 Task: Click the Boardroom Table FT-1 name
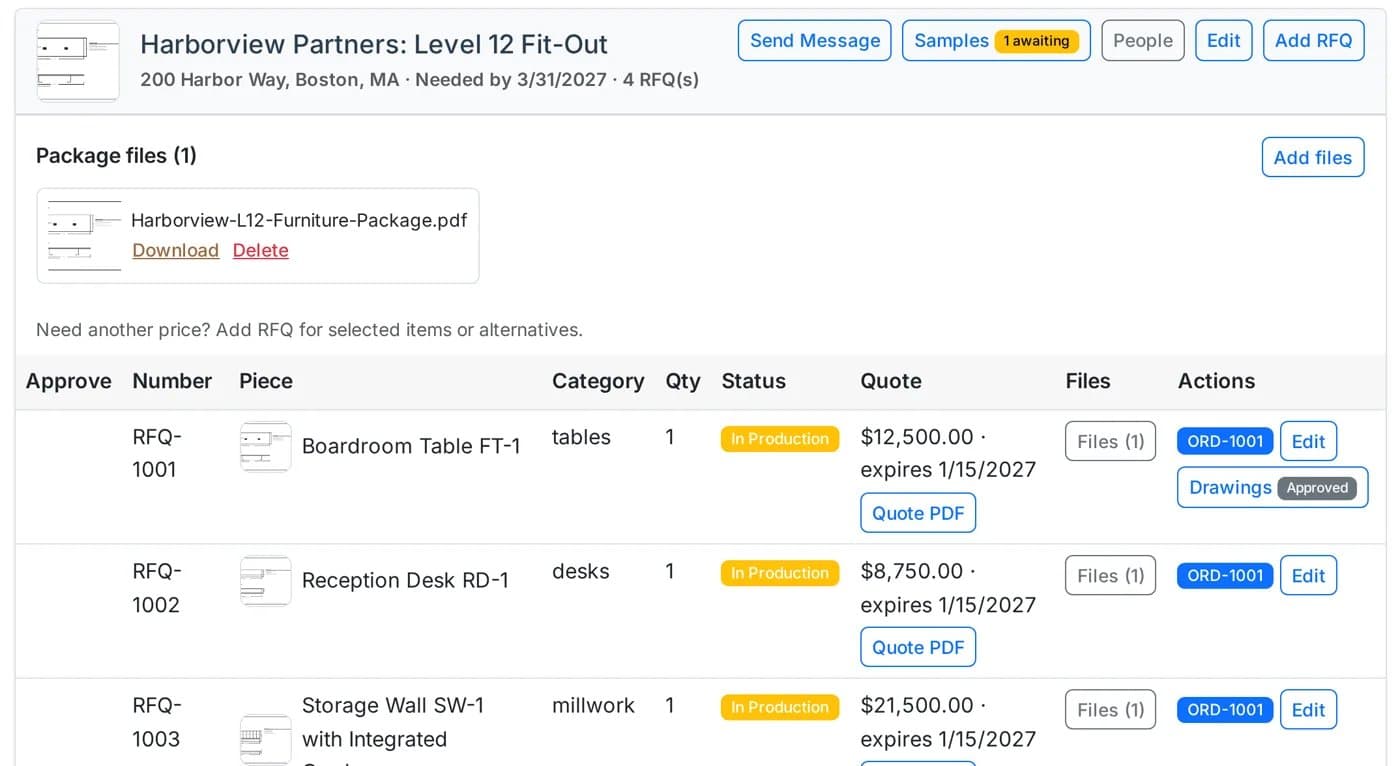tap(411, 446)
